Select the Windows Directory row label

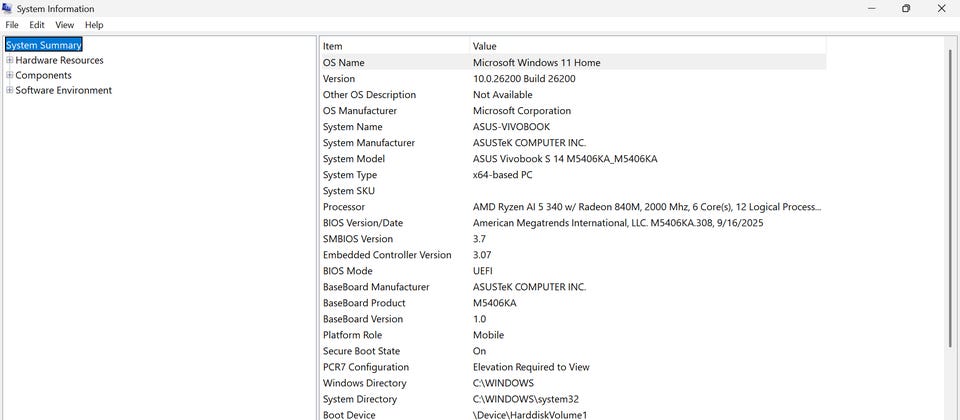(364, 383)
